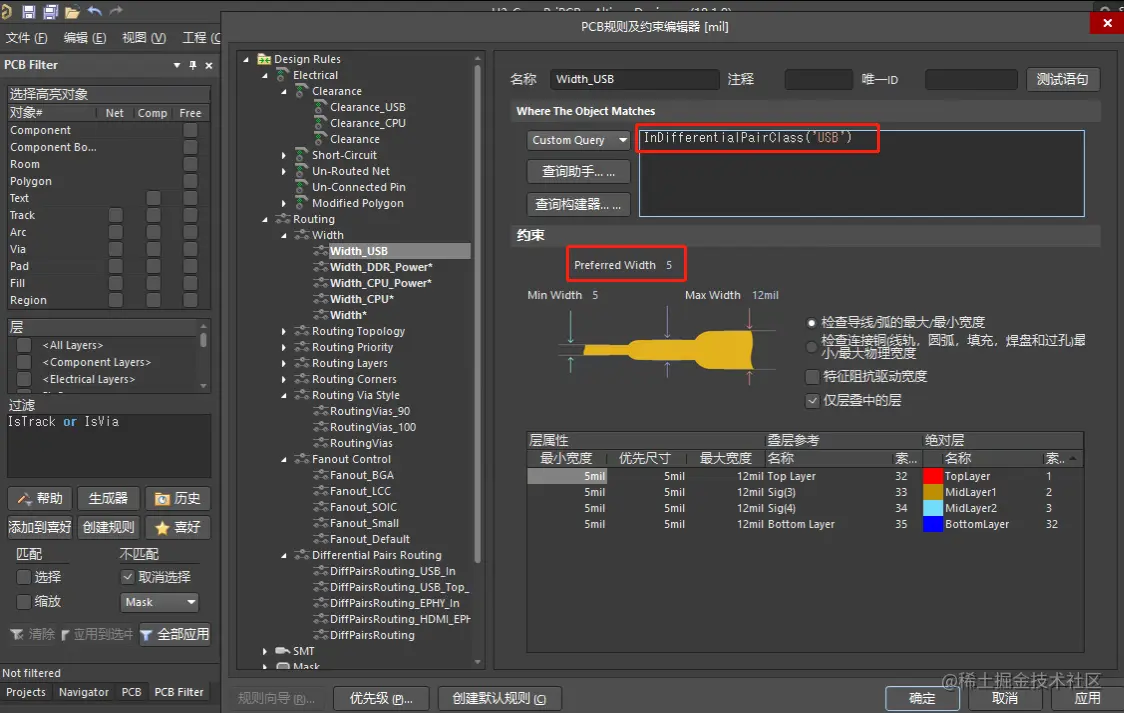Click the SMT category icon
This screenshot has height=713, width=1124.
[x=282, y=651]
